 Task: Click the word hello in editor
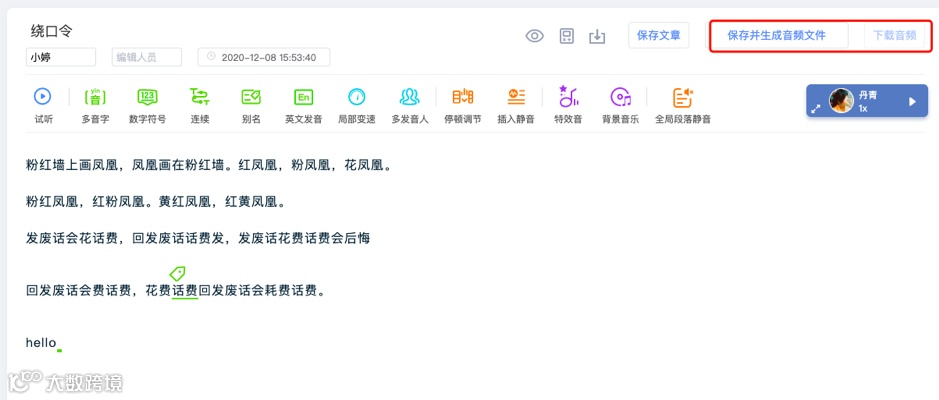(x=41, y=343)
